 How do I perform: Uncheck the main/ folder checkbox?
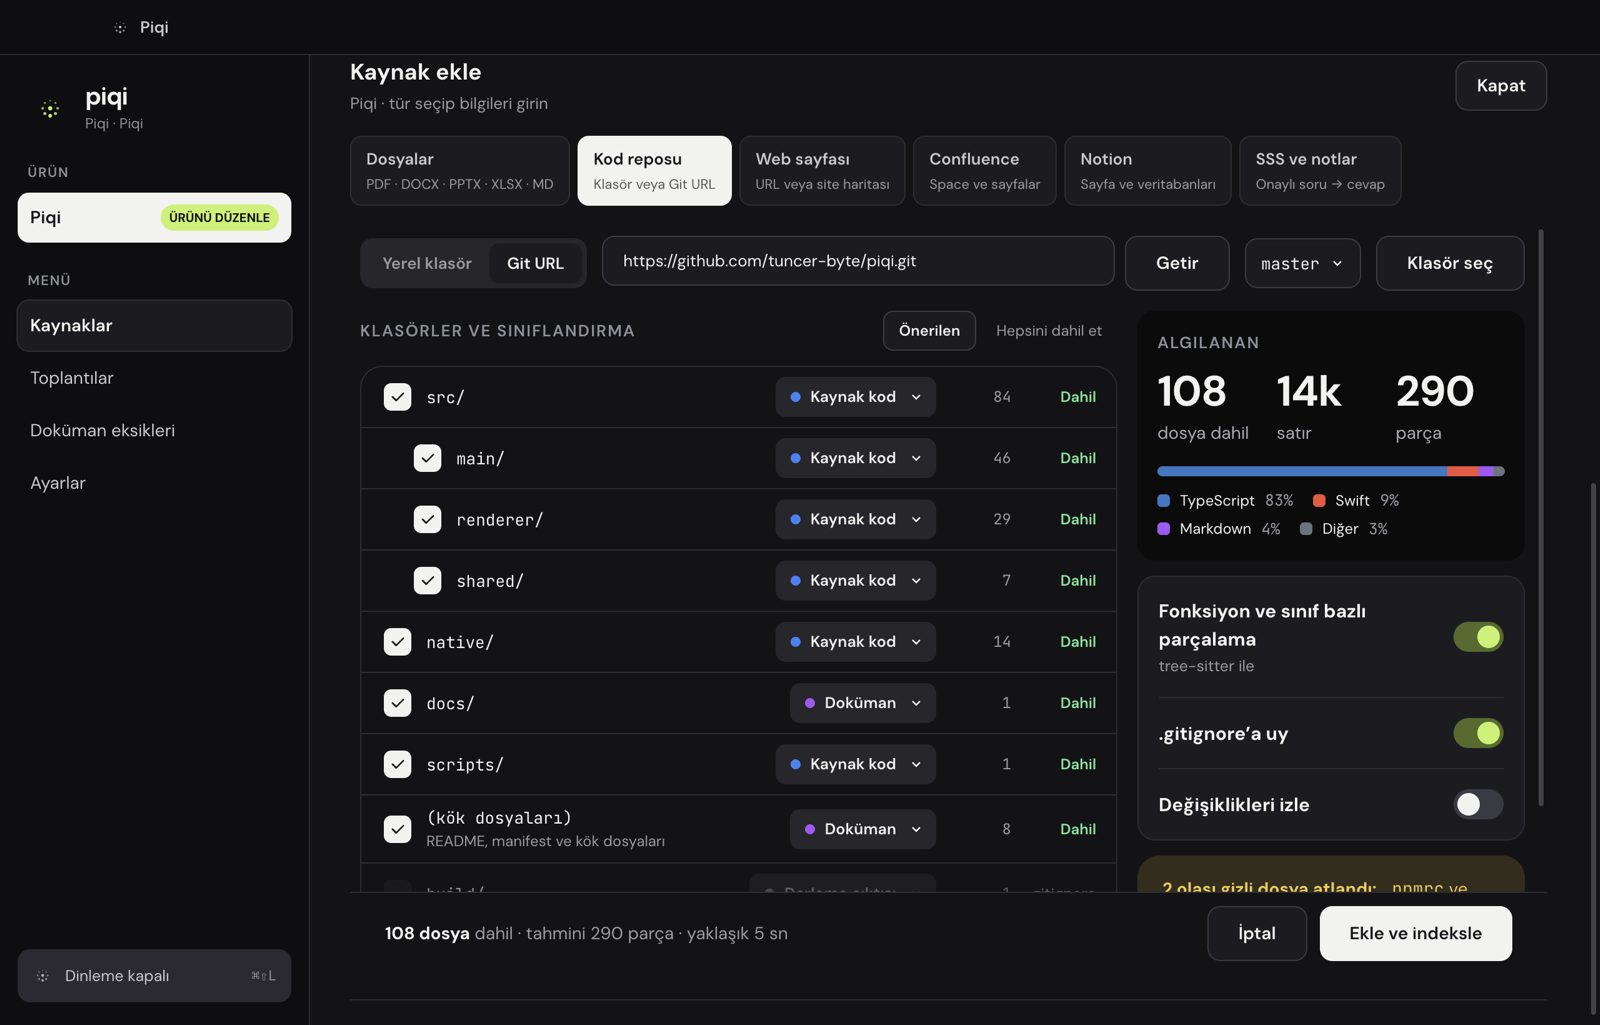tap(427, 458)
